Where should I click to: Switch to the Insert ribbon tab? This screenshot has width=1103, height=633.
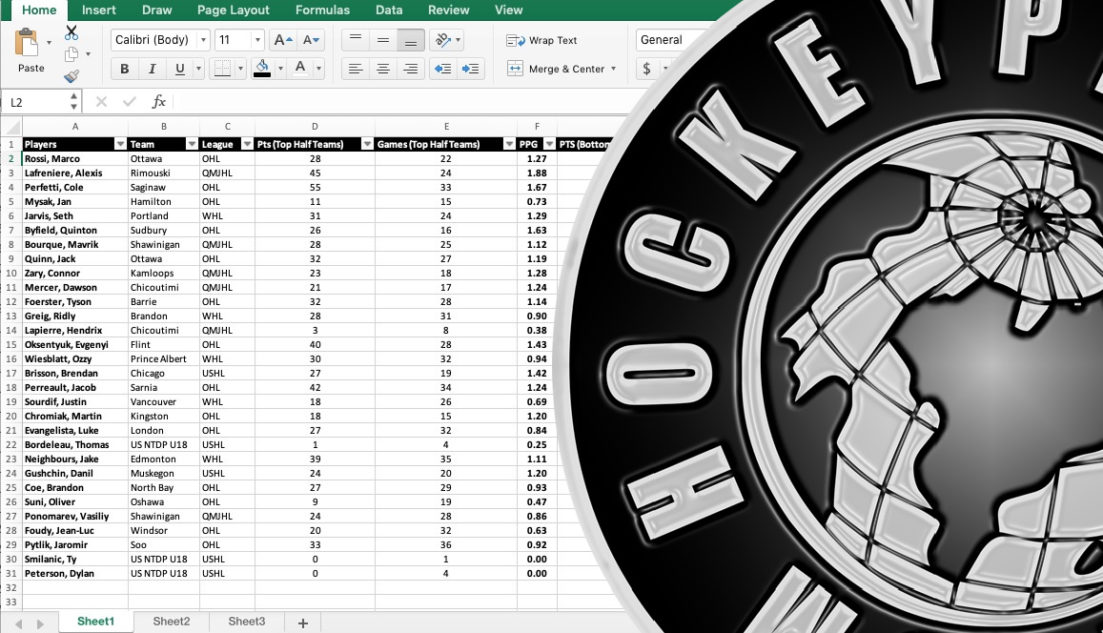tap(98, 10)
